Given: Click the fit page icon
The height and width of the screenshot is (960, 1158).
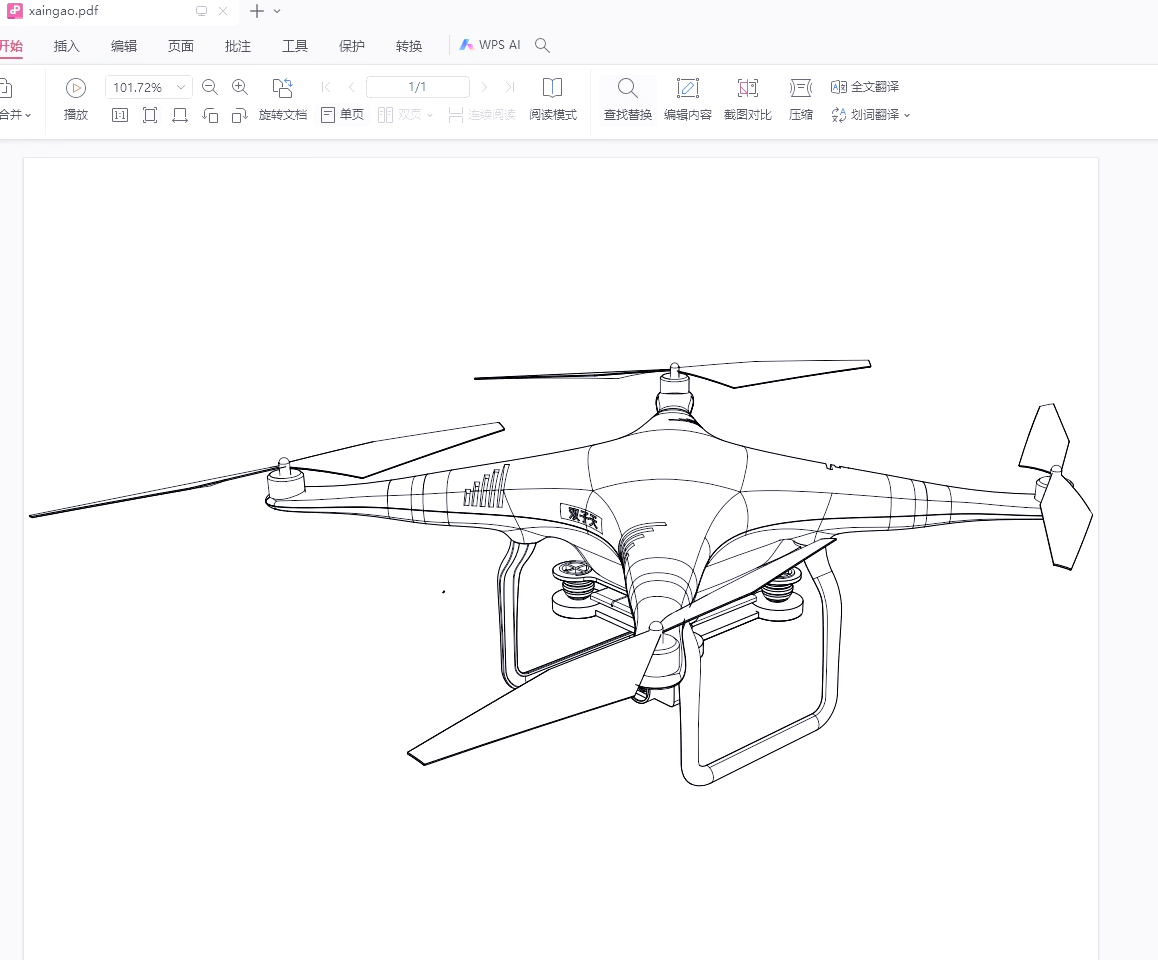Looking at the screenshot, I should pos(150,115).
